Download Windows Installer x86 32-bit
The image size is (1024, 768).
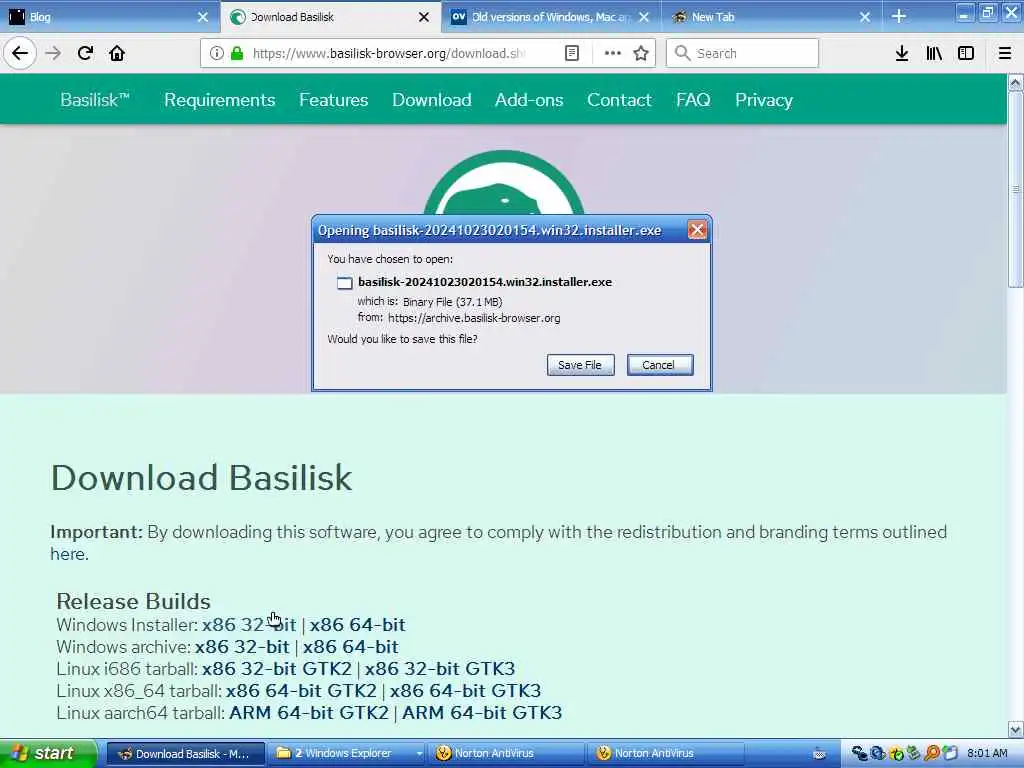249,625
